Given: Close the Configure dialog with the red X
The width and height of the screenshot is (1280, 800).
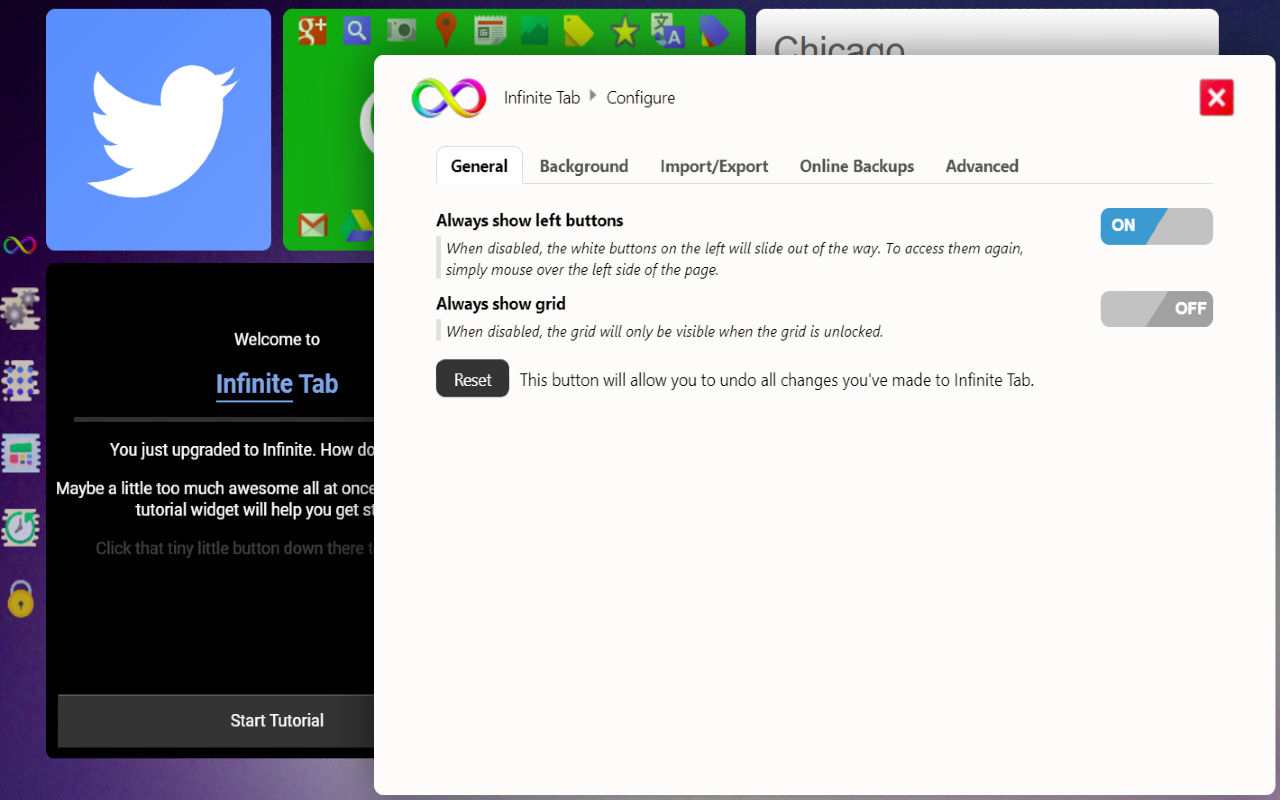Looking at the screenshot, I should pos(1216,98).
